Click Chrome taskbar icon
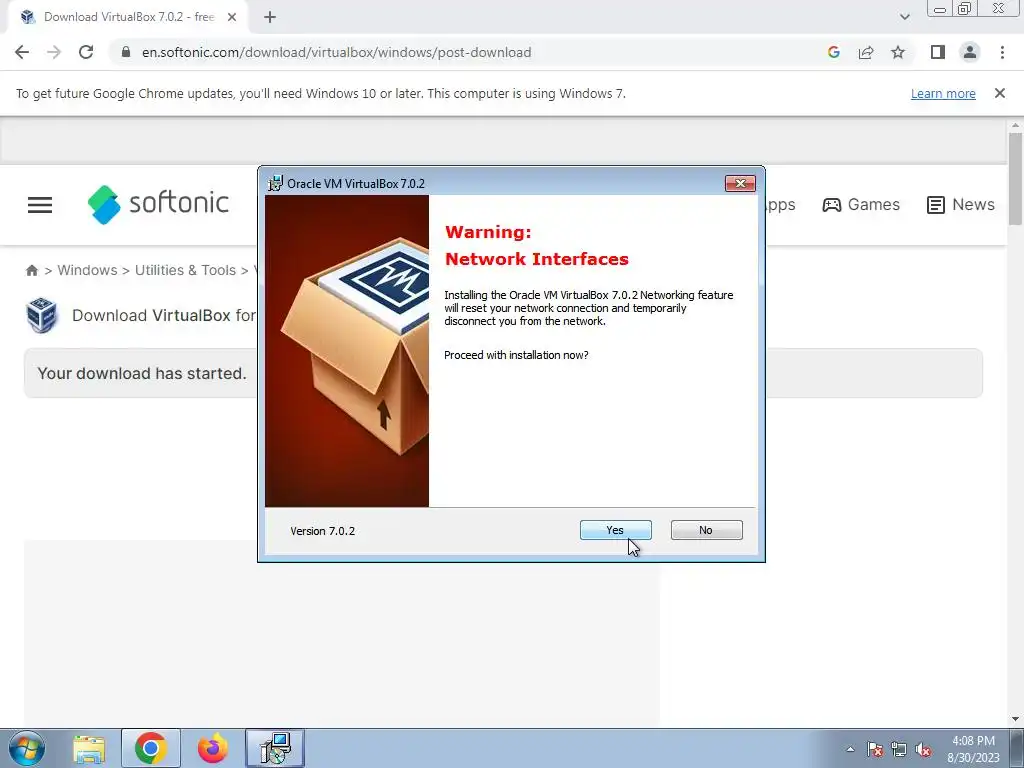Viewport: 1024px width, 768px height. click(x=151, y=748)
